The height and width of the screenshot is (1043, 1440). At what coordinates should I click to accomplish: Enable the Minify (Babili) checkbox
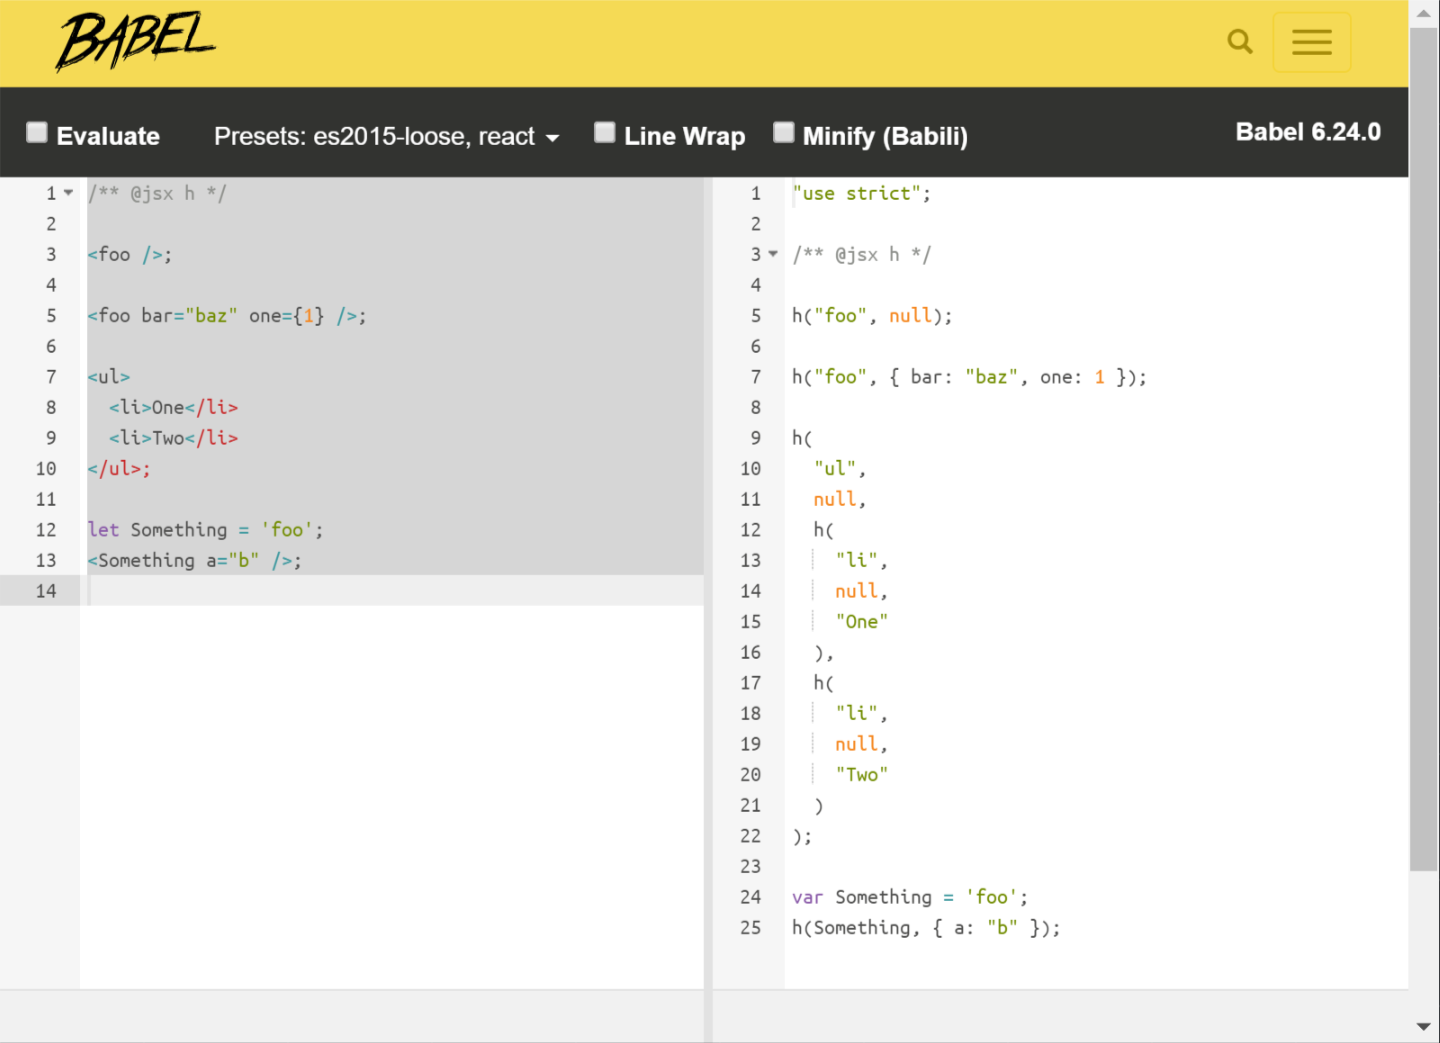pos(784,133)
